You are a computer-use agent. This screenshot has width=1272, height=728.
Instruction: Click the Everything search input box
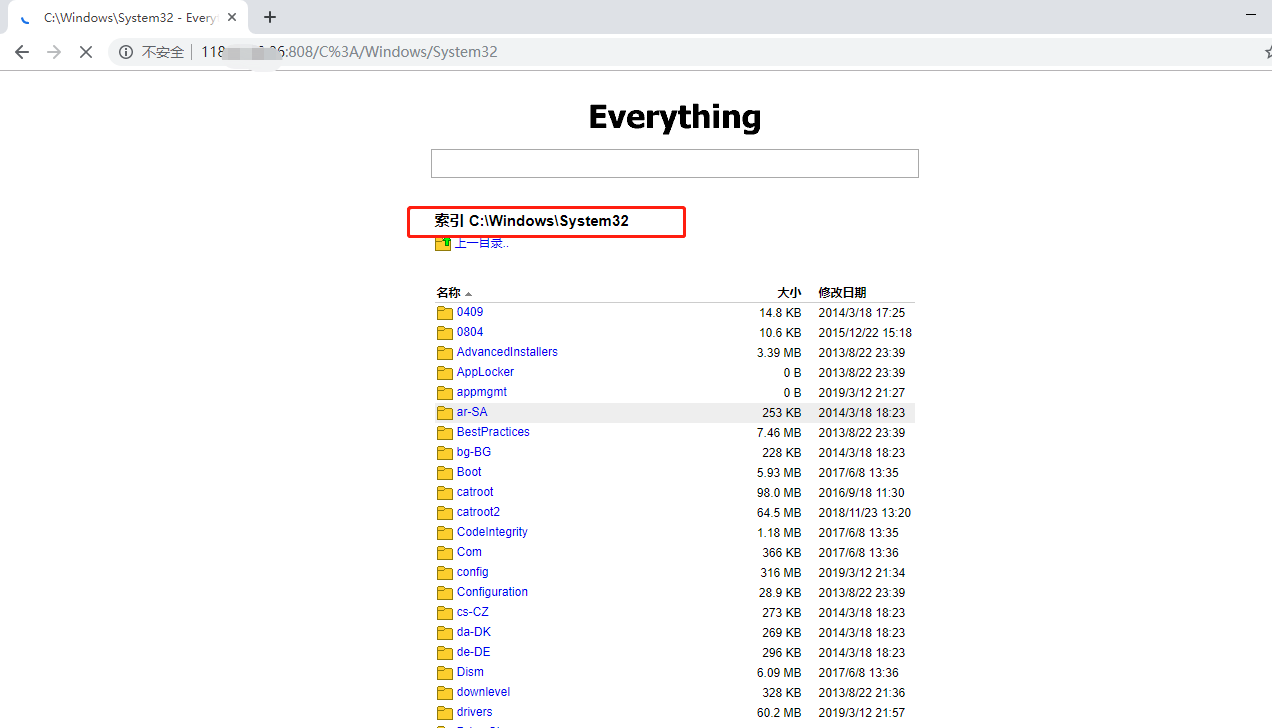(x=674, y=163)
